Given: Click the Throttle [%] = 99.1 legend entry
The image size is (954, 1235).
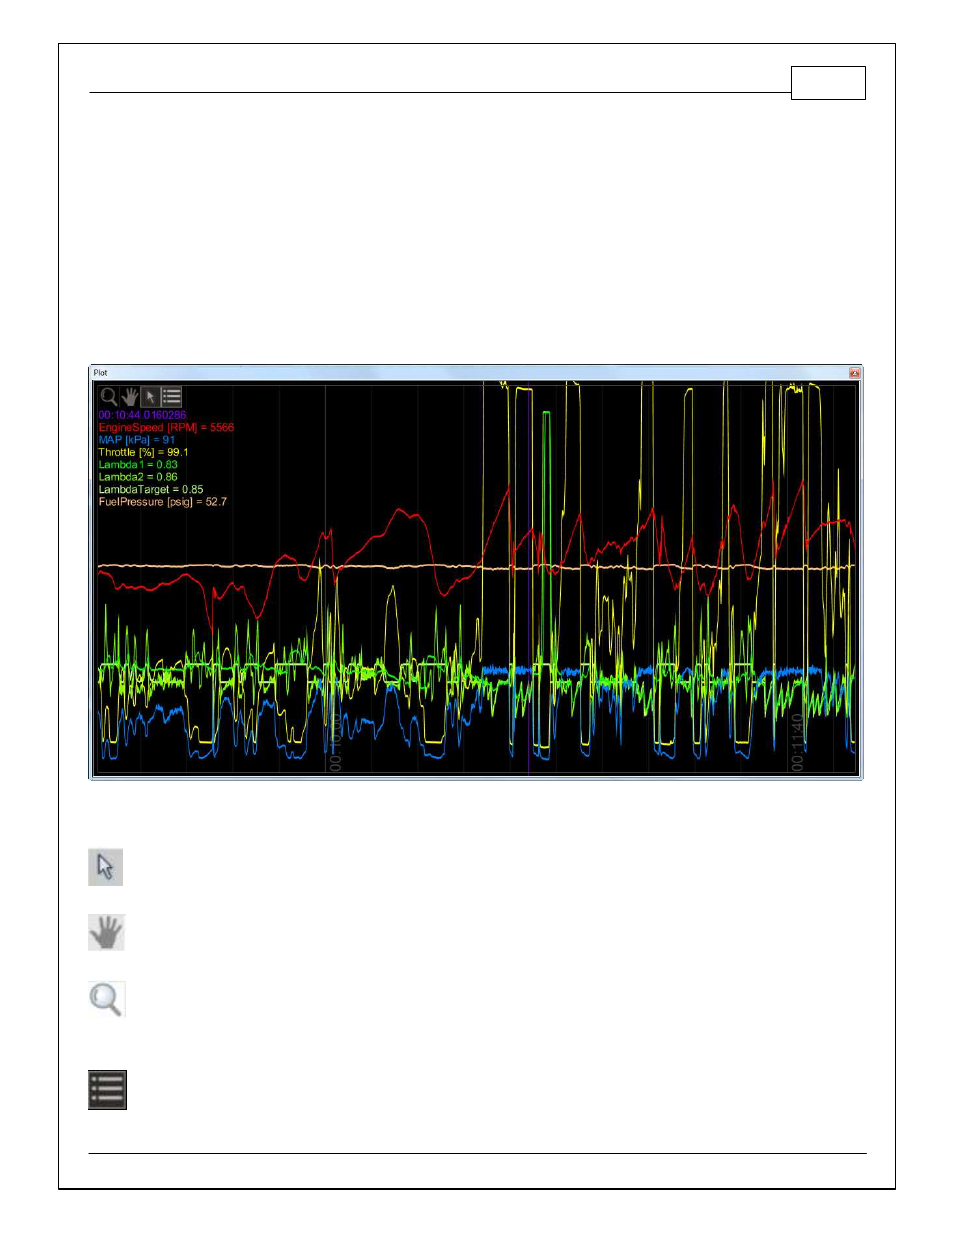Looking at the screenshot, I should click(x=143, y=452).
